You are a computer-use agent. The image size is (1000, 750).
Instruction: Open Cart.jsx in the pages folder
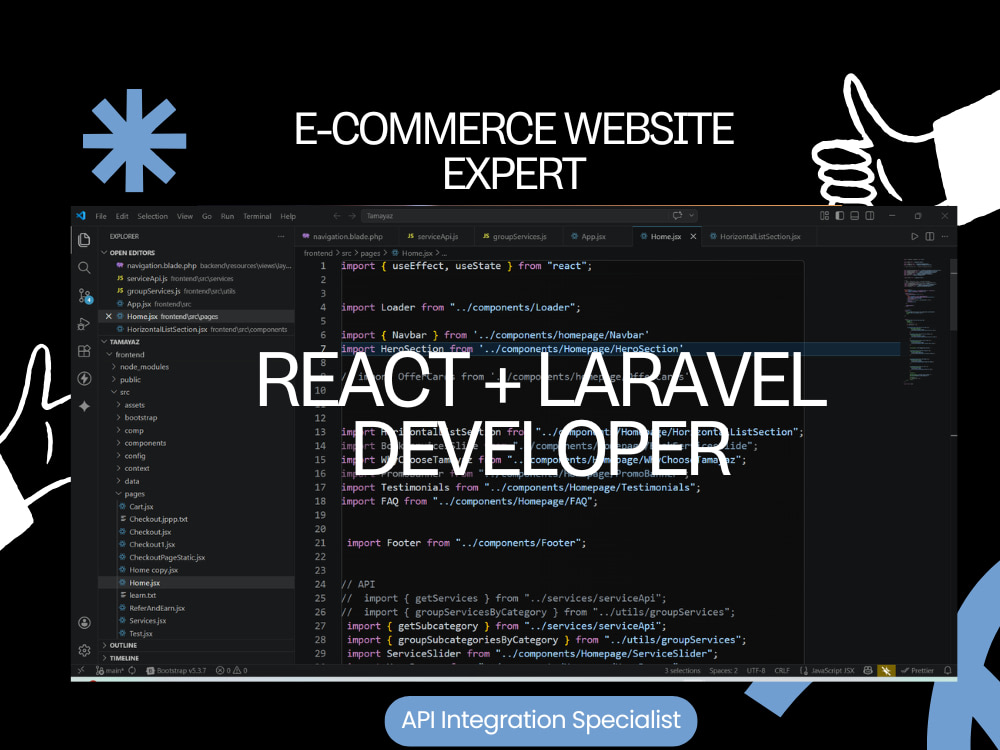141,506
